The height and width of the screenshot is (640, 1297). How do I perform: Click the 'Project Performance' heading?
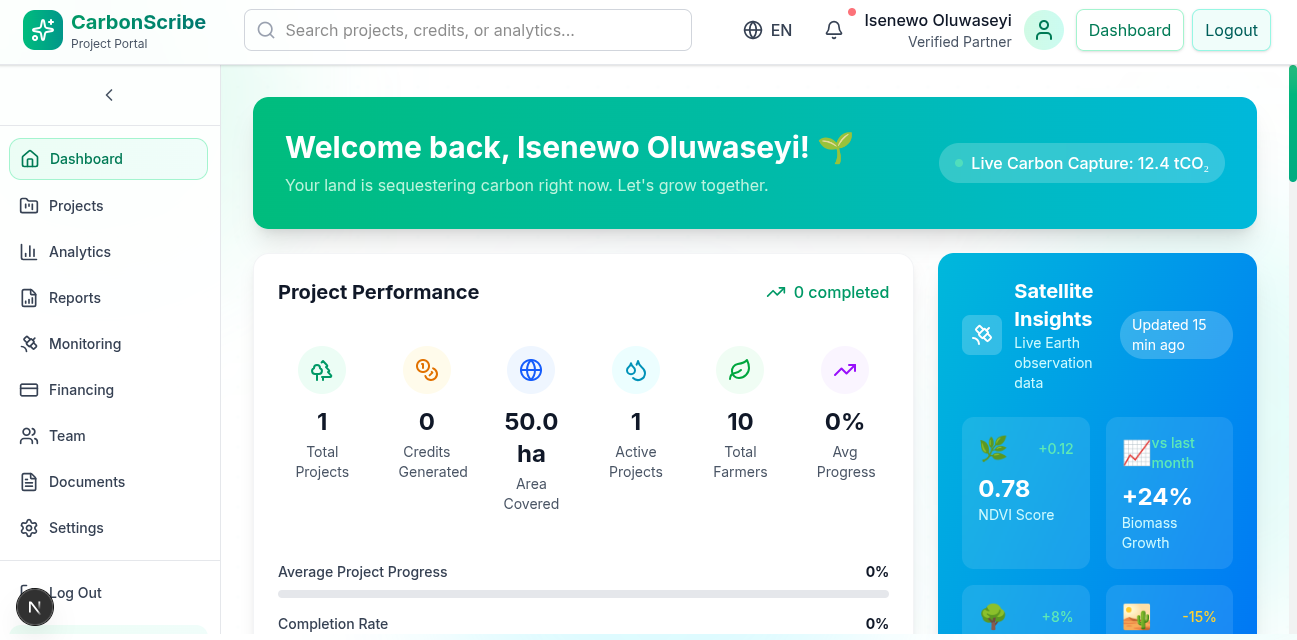[x=378, y=292]
